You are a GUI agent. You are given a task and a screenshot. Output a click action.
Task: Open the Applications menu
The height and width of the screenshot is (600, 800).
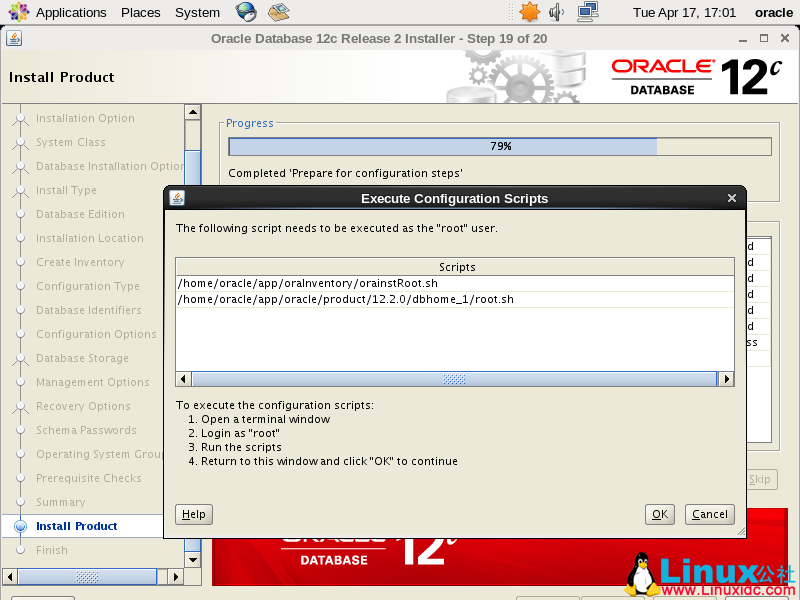point(60,12)
